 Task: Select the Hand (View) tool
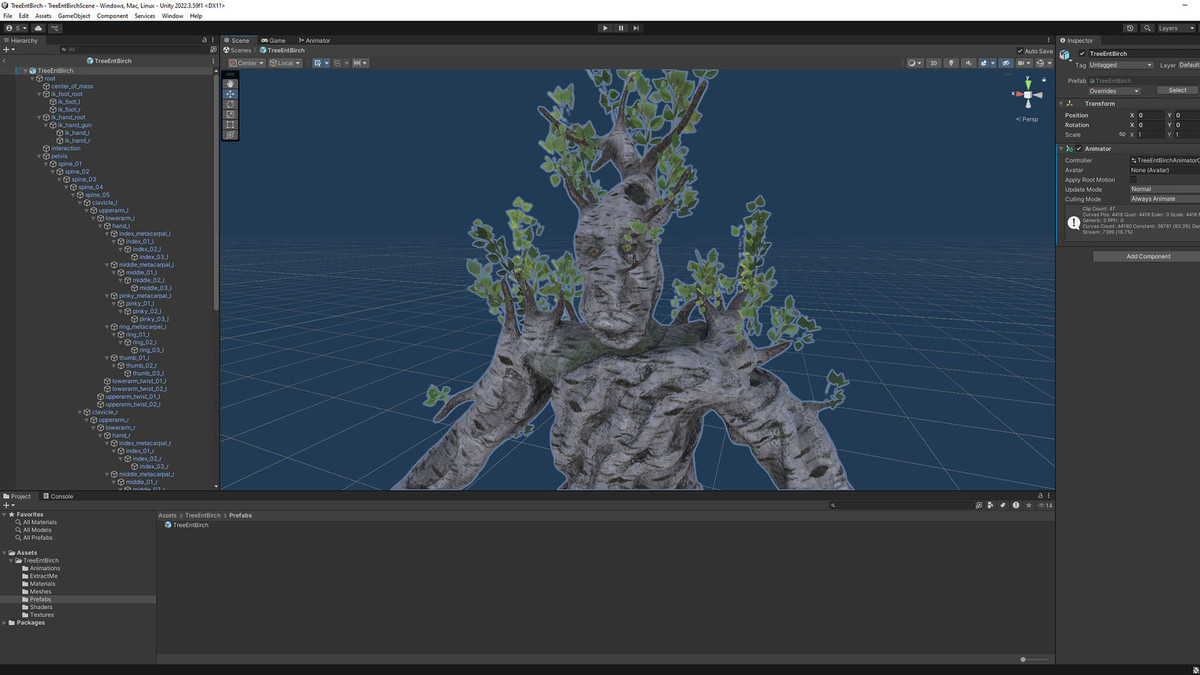(230, 83)
